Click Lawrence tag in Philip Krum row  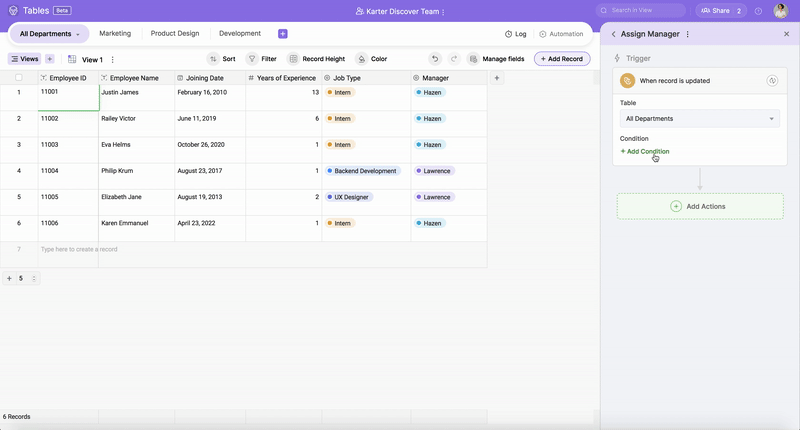pos(434,171)
